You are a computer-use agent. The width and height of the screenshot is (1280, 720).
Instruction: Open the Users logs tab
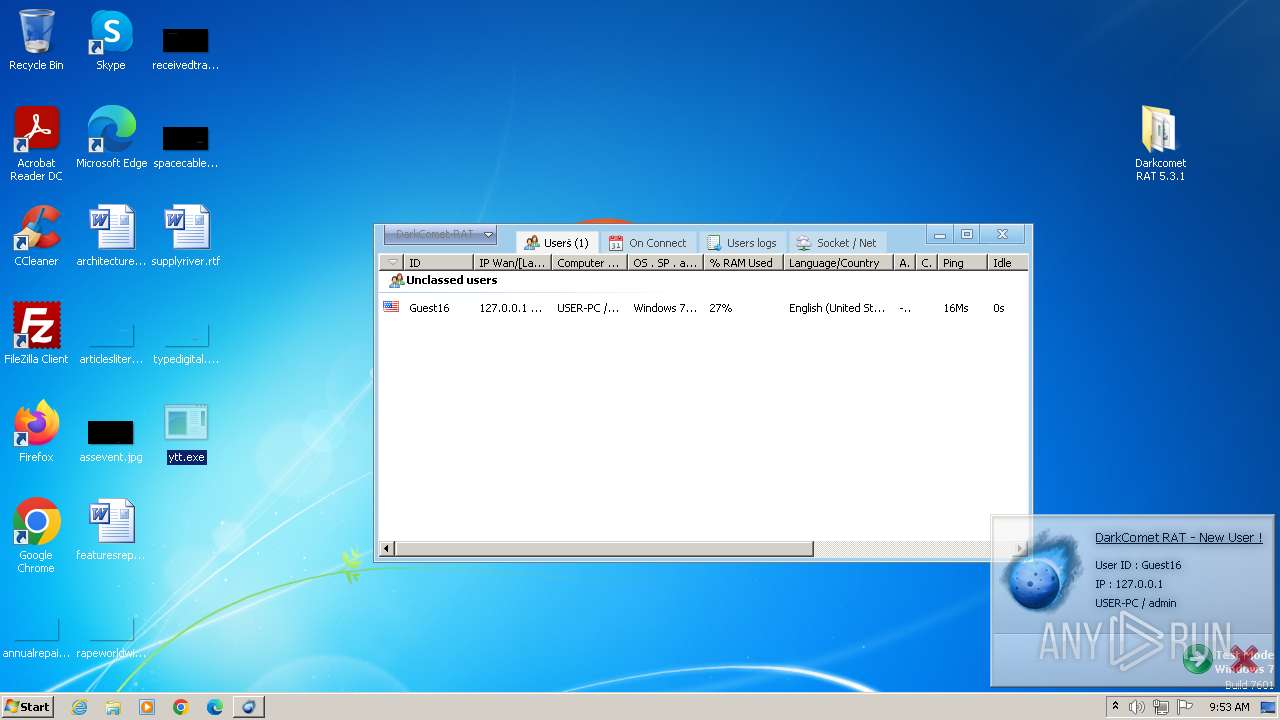[x=741, y=243]
